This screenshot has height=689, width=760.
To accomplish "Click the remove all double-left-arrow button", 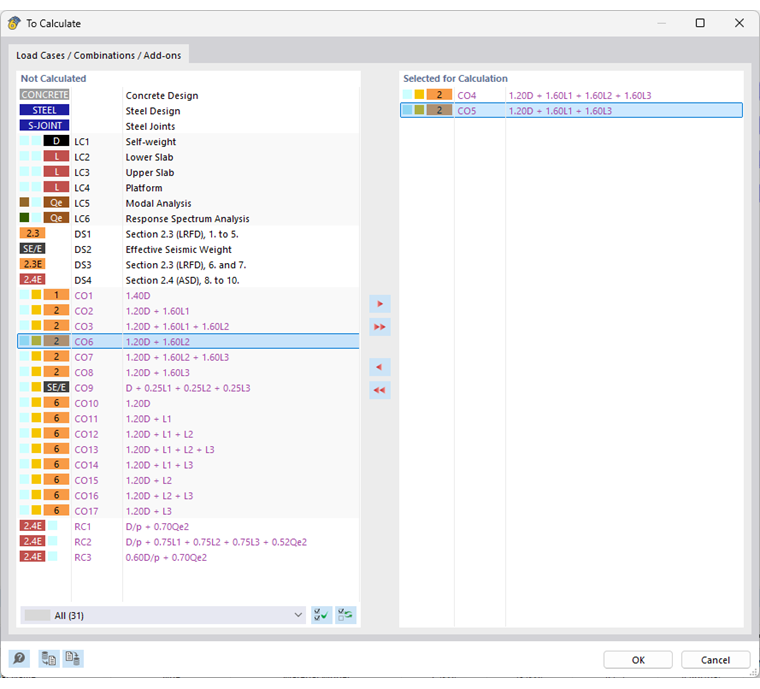I will pyautogui.click(x=380, y=390).
